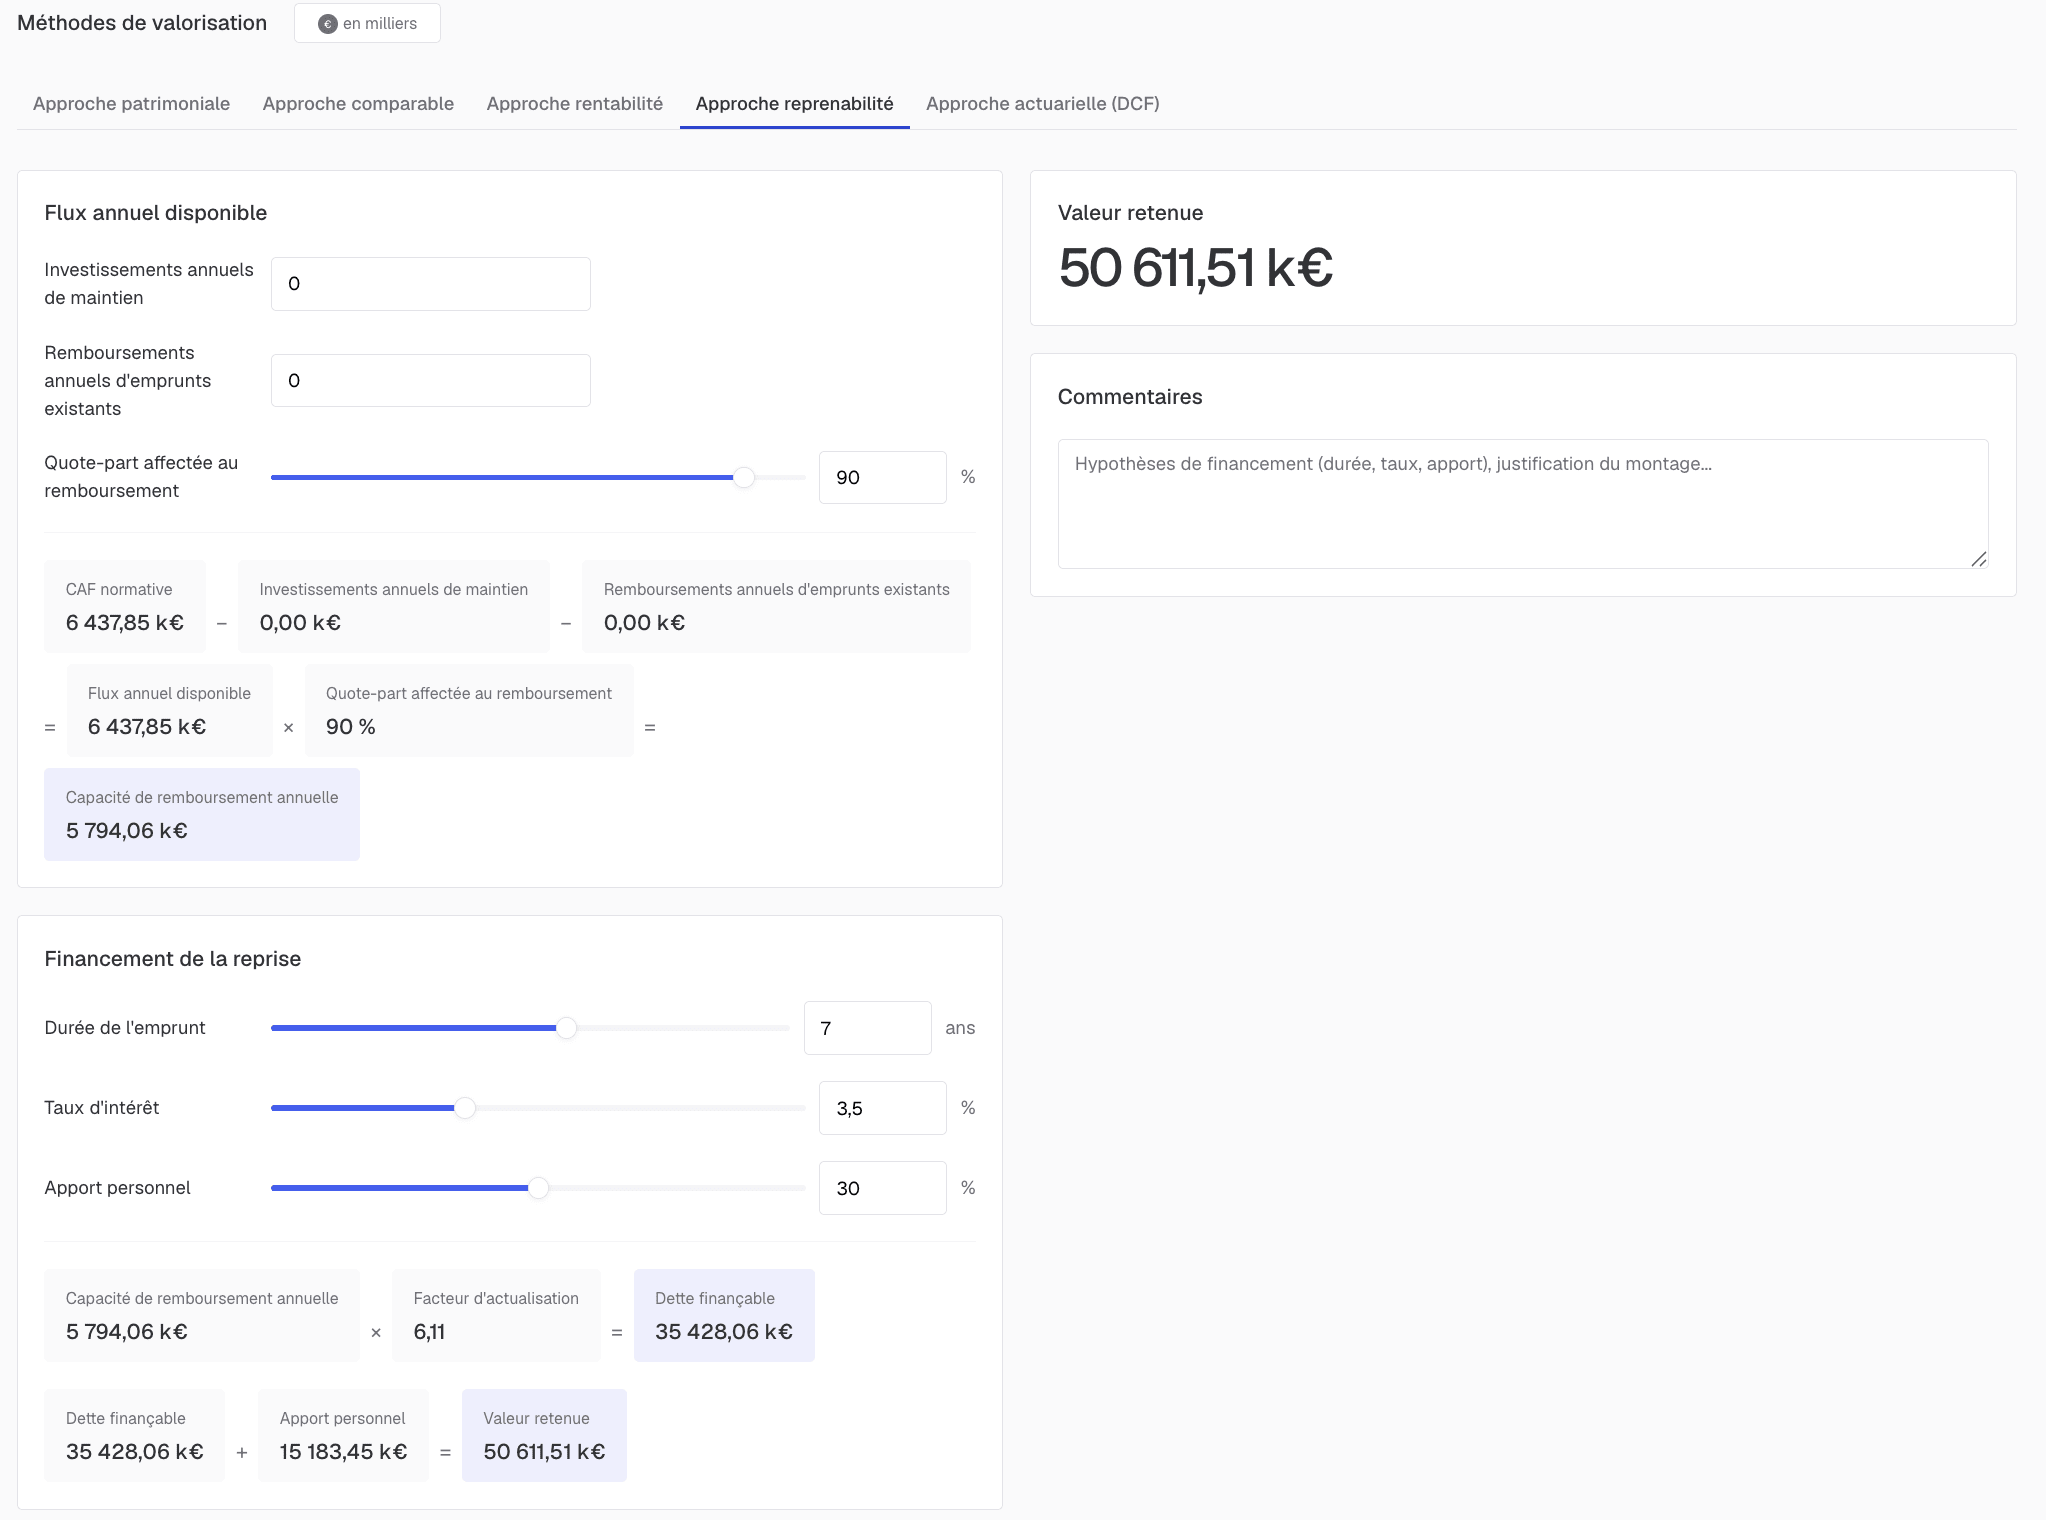This screenshot has height=1520, width=2046.
Task: Switch to Approche patrimoniale tab
Action: tap(131, 104)
